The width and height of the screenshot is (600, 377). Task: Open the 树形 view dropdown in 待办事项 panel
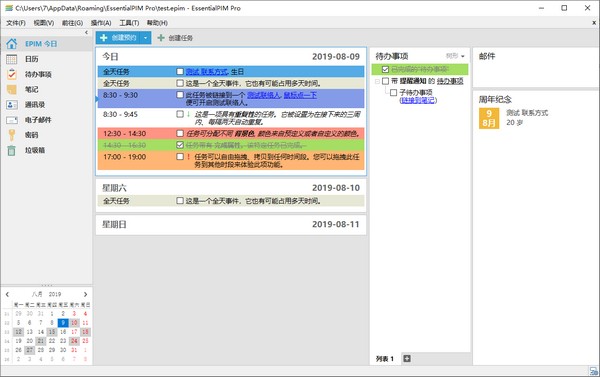(x=455, y=56)
